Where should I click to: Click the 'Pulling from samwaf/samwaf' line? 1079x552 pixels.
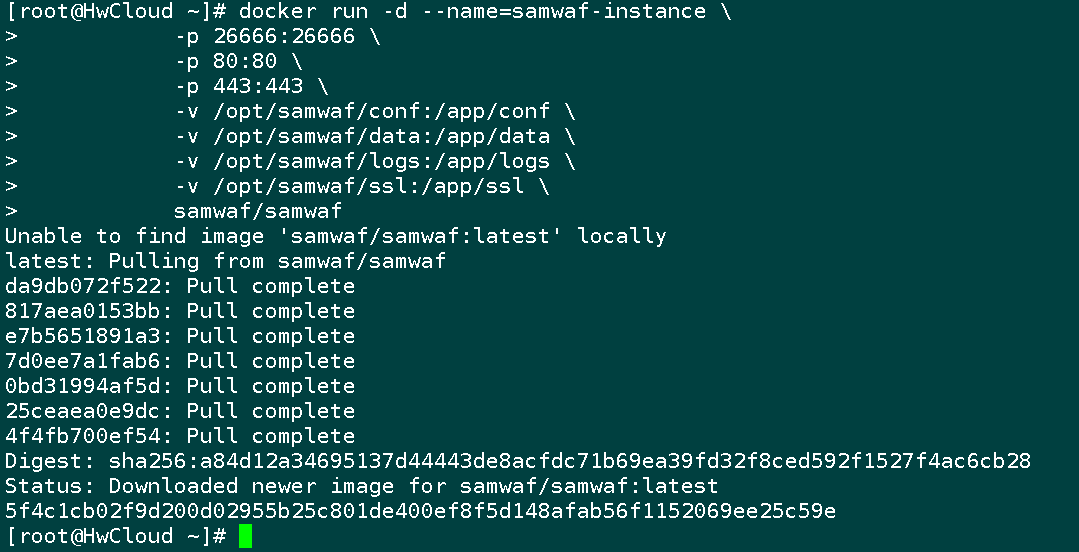pos(226,261)
